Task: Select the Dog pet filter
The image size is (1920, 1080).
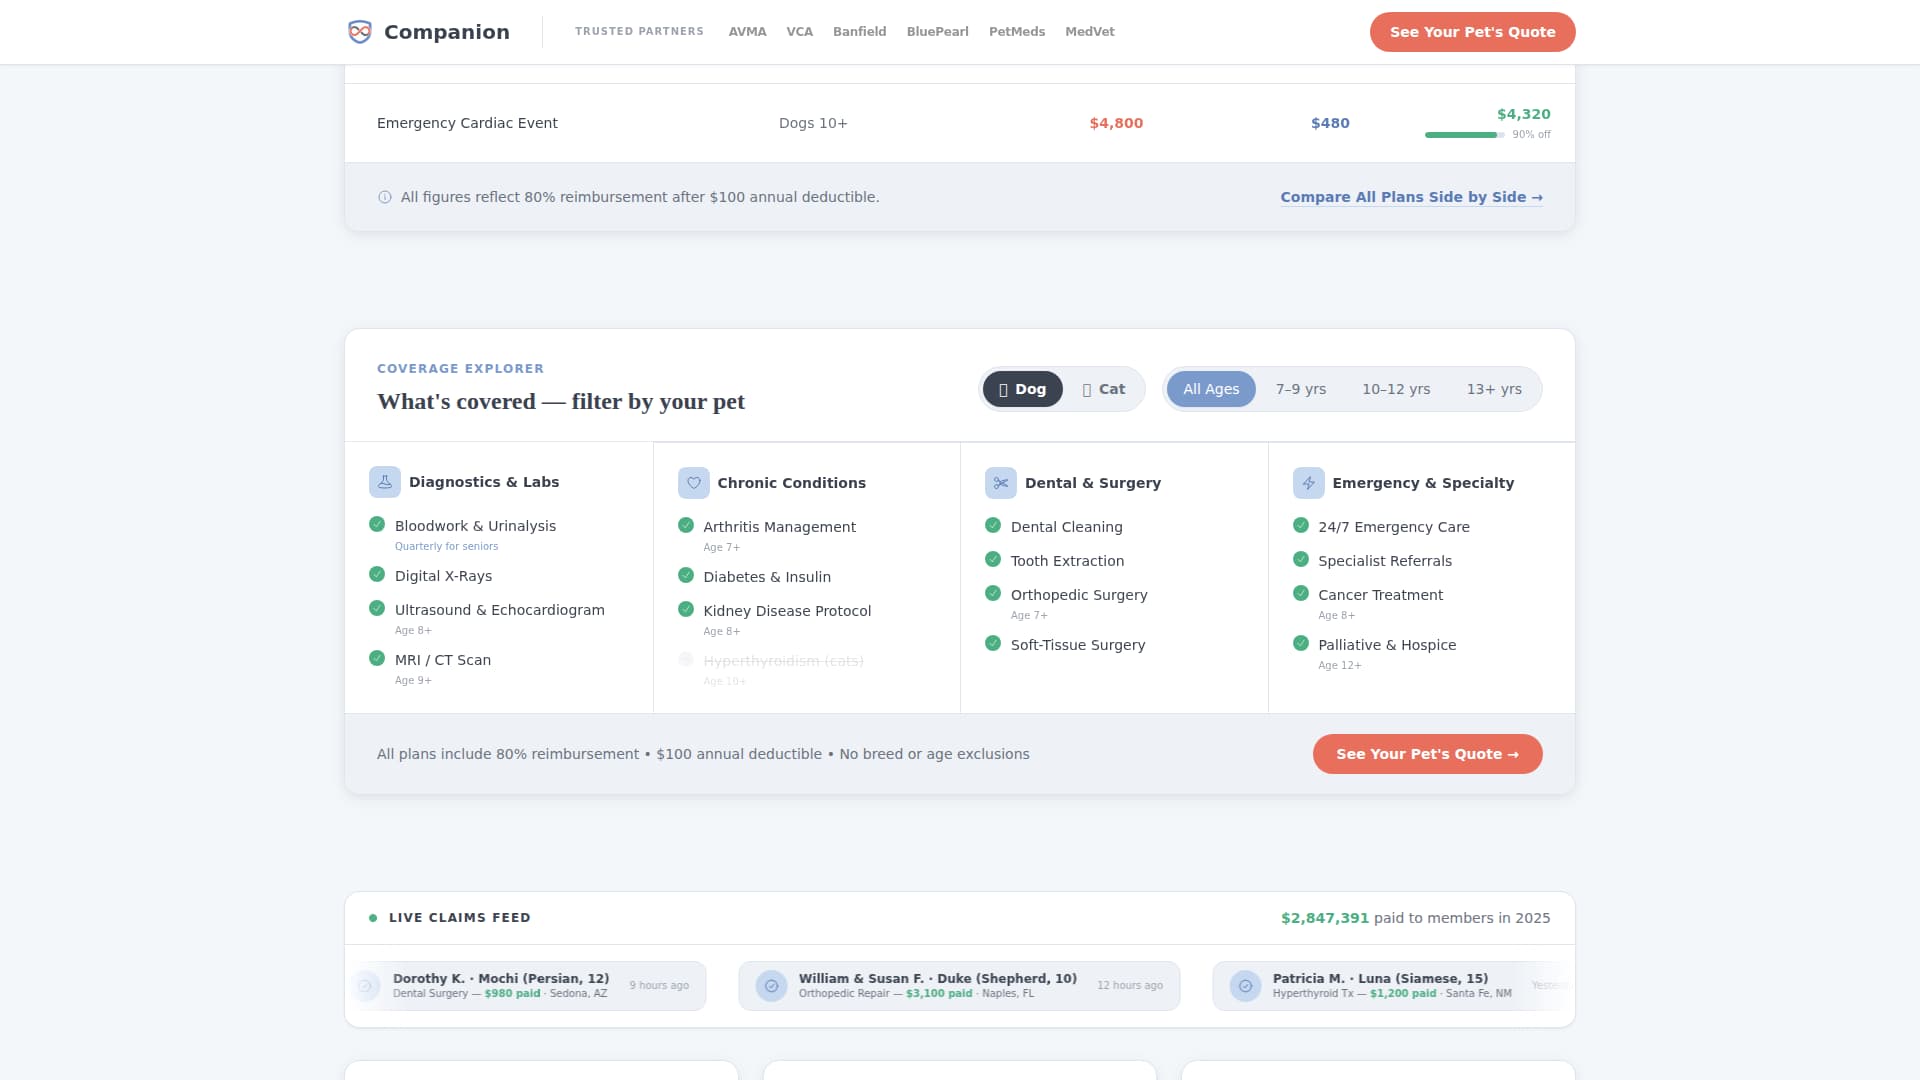Action: click(x=1022, y=389)
